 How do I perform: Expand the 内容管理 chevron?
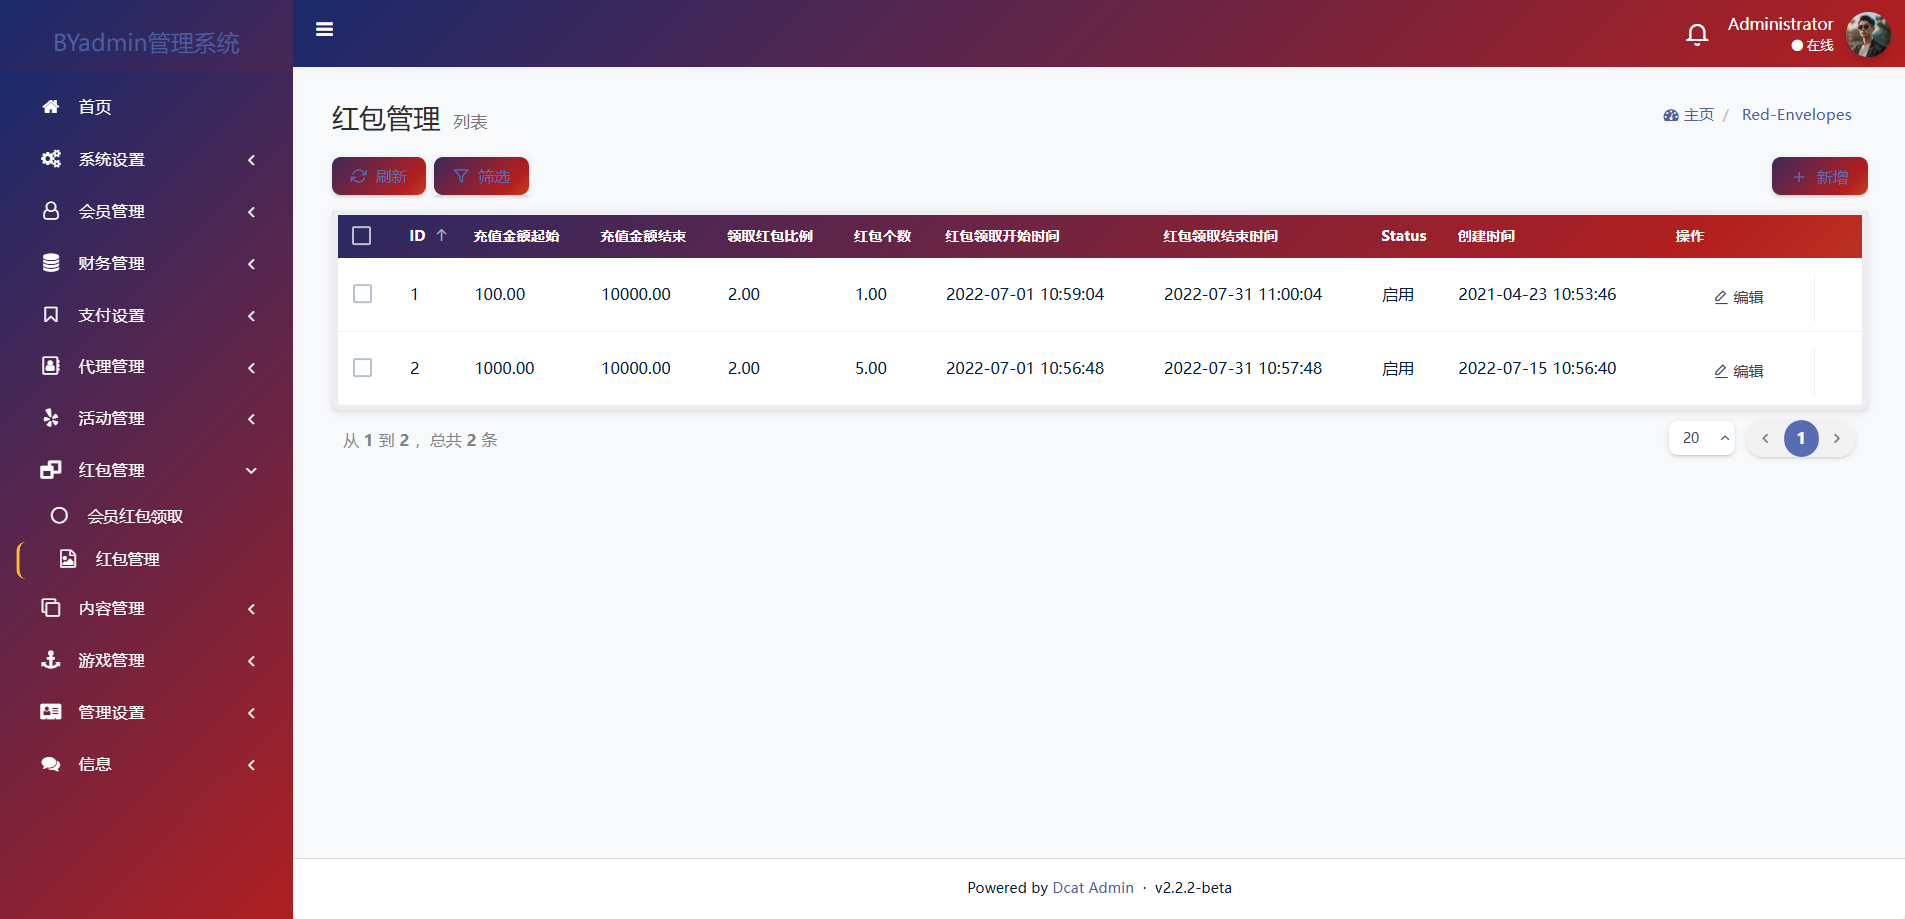[251, 608]
